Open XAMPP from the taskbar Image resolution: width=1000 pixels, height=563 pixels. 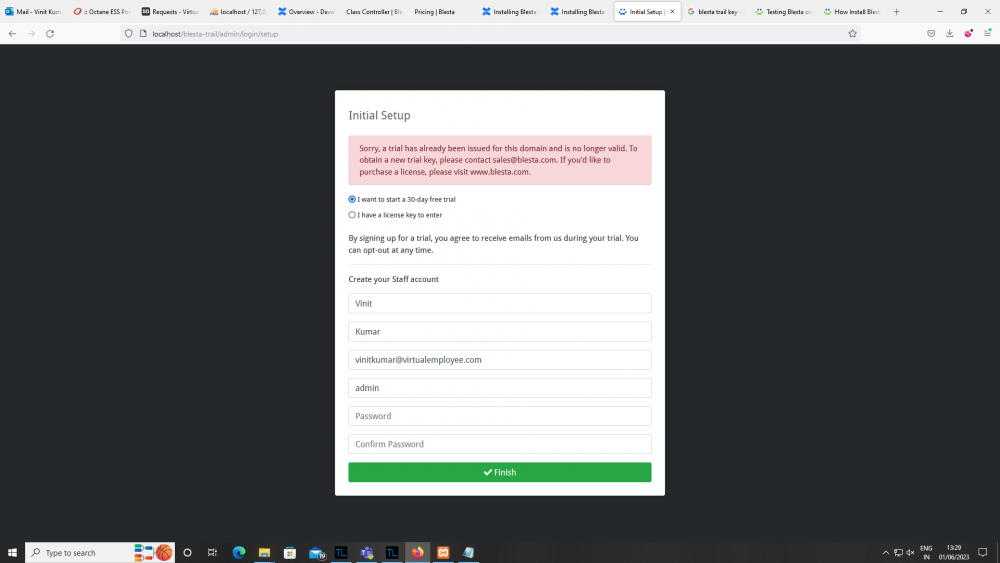coord(443,553)
